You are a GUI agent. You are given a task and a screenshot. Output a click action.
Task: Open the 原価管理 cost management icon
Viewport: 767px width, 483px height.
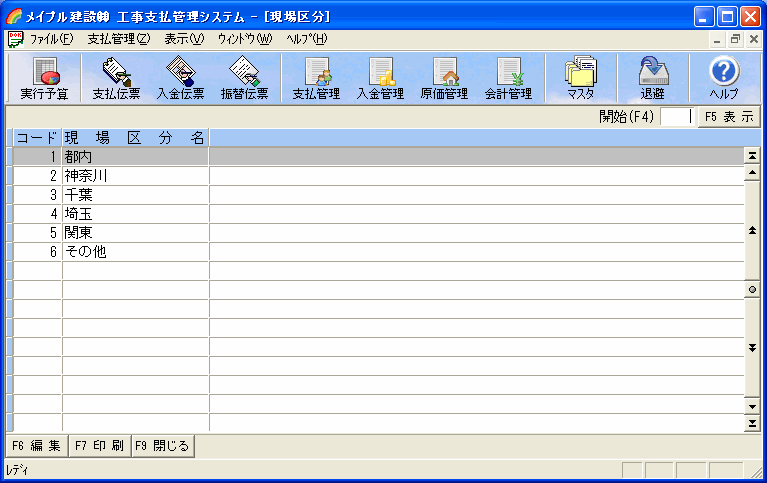(x=444, y=78)
